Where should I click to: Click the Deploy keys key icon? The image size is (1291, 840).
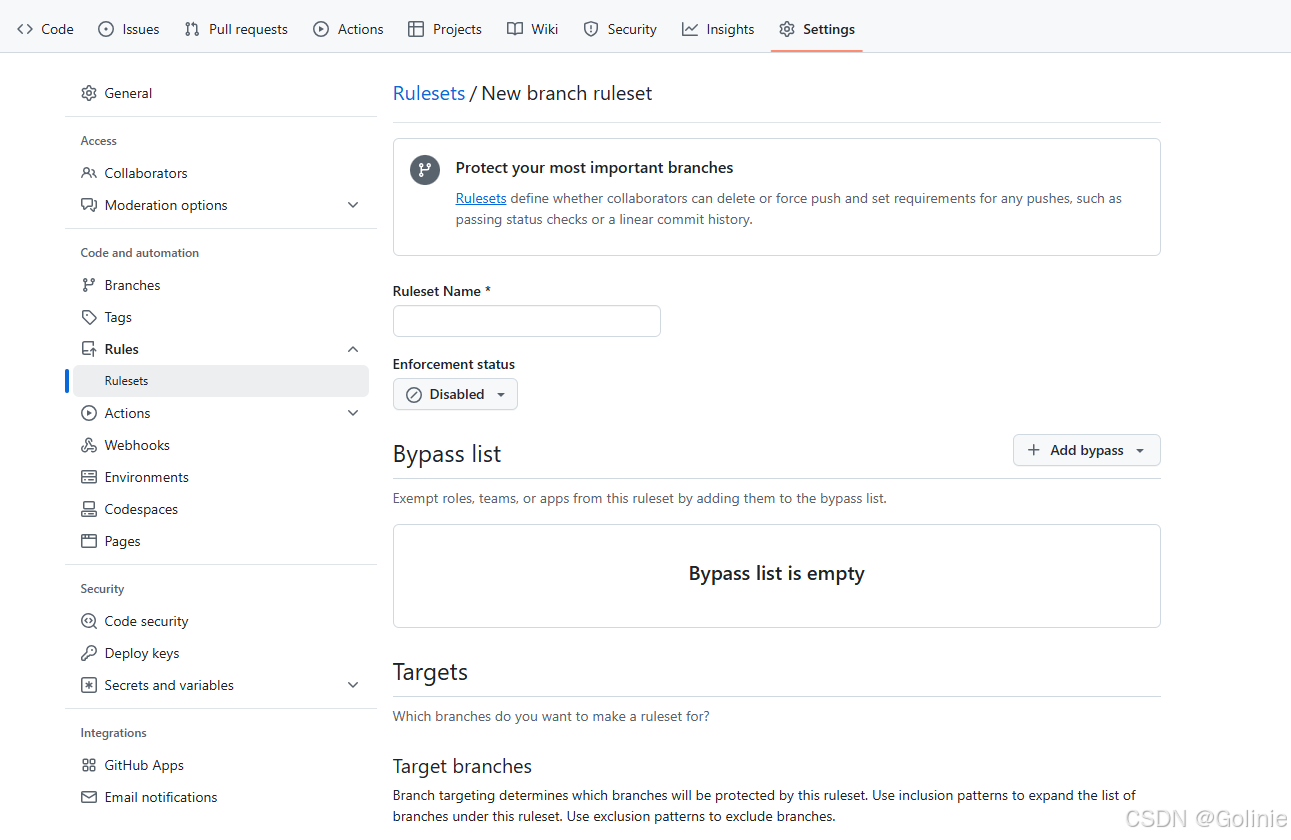click(x=89, y=653)
